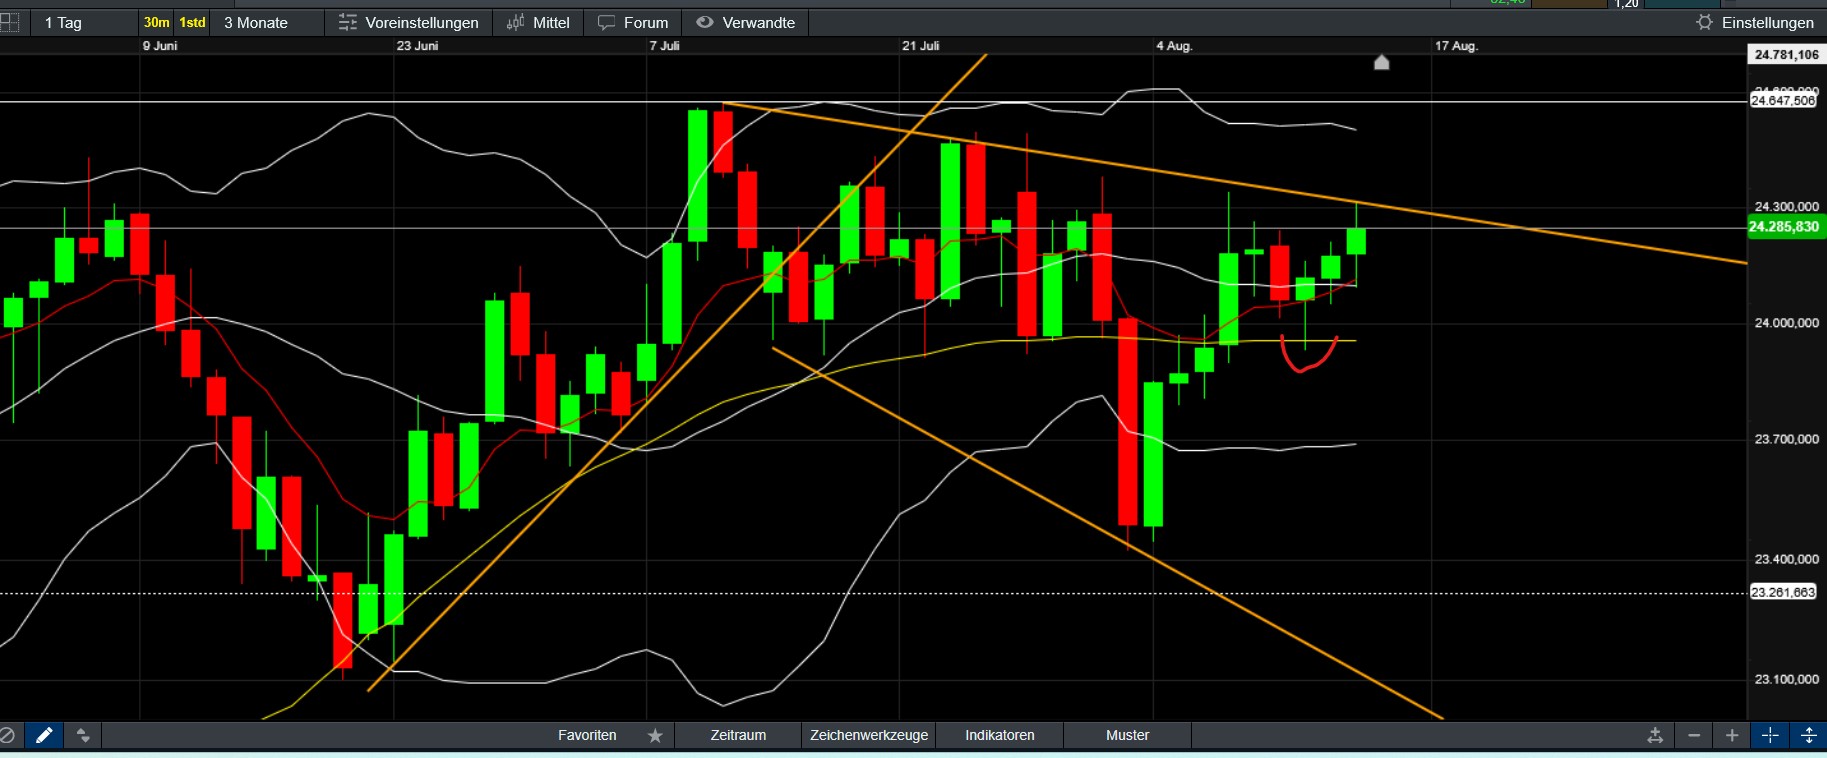
Task: Open the 3 Monate time range selector
Action: [256, 22]
